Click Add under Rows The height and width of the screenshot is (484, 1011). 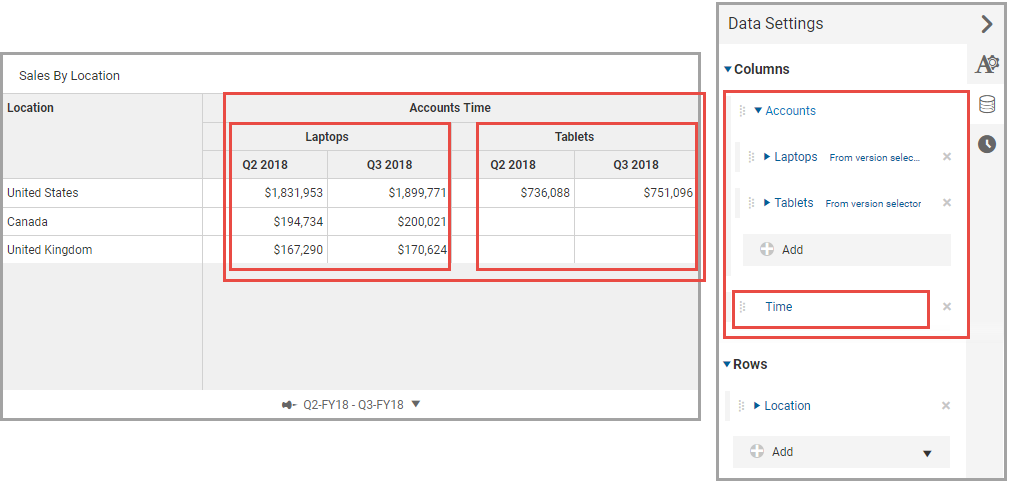(x=841, y=452)
